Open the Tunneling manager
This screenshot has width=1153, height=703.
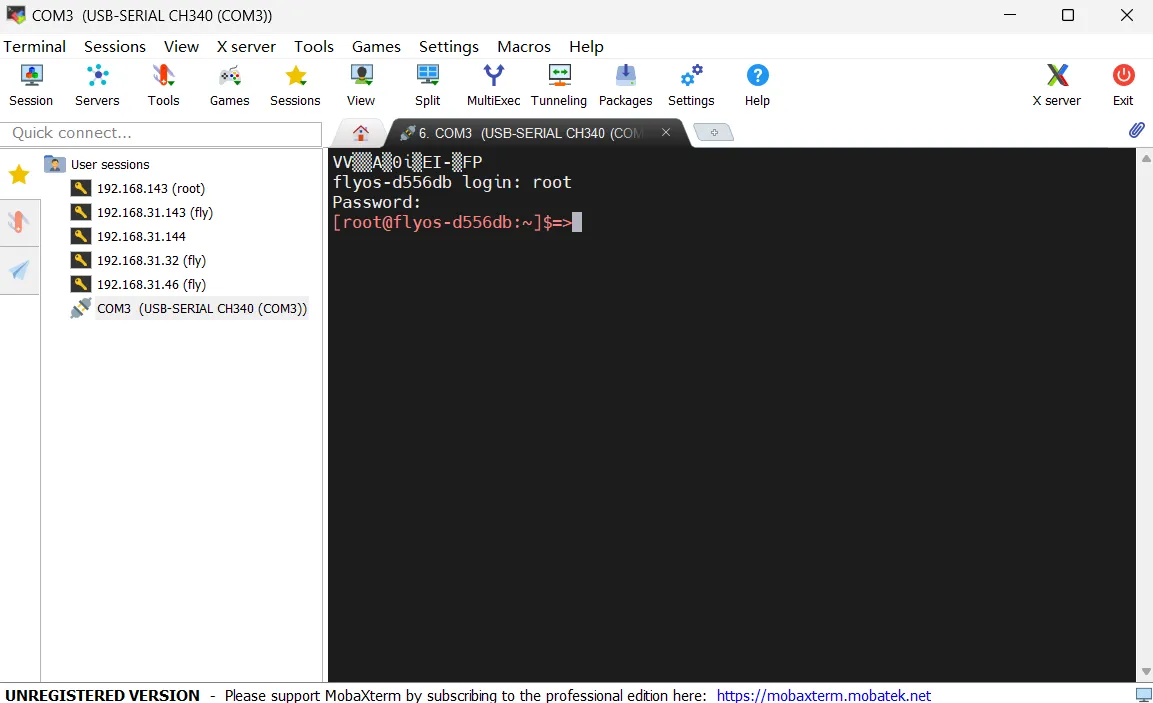click(559, 85)
